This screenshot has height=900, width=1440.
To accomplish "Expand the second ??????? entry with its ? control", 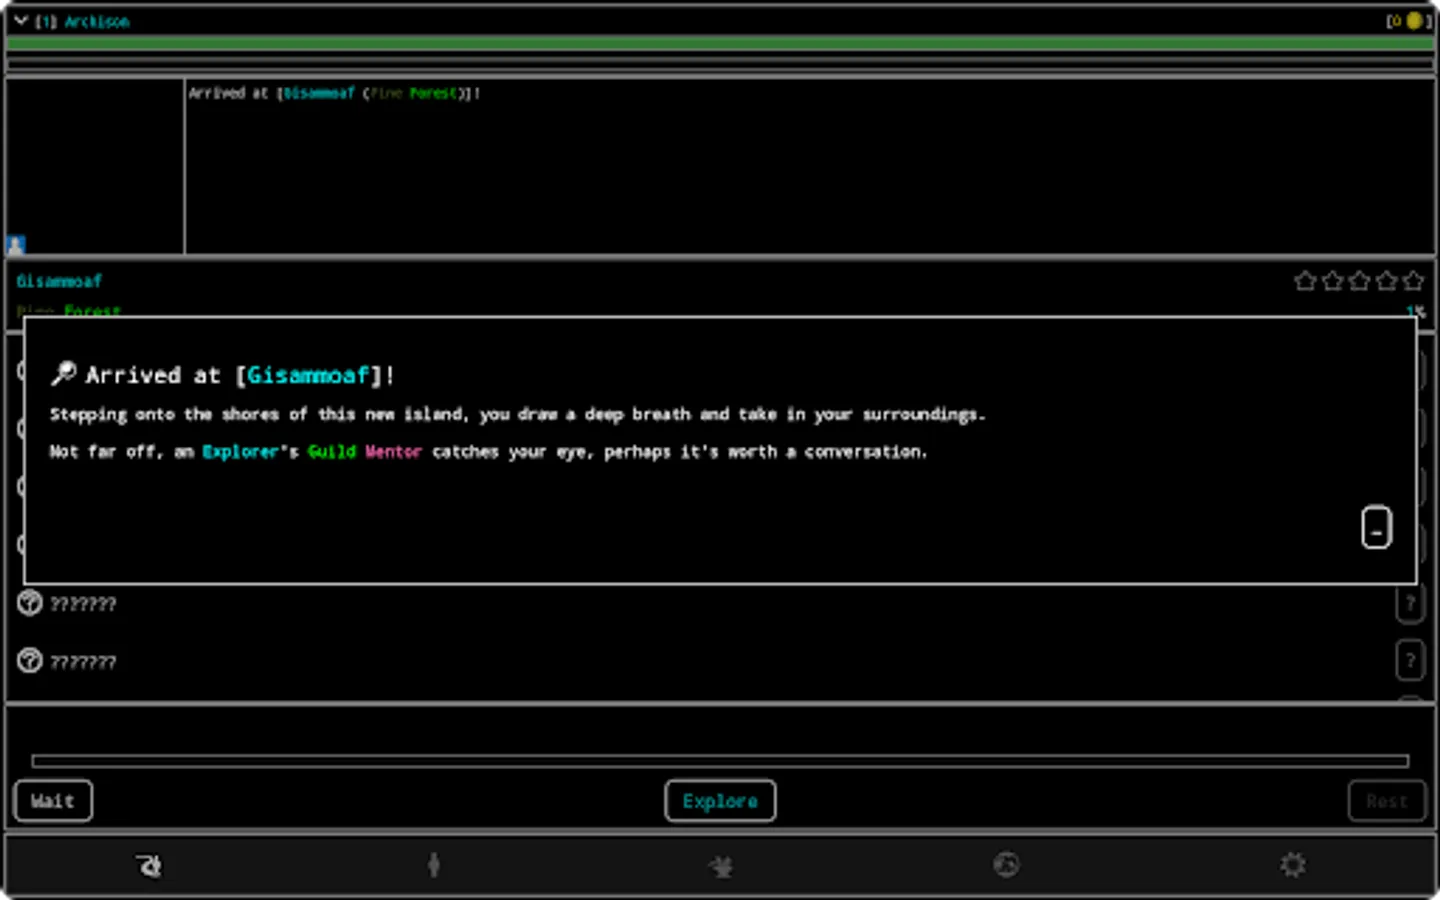I will [1410, 661].
